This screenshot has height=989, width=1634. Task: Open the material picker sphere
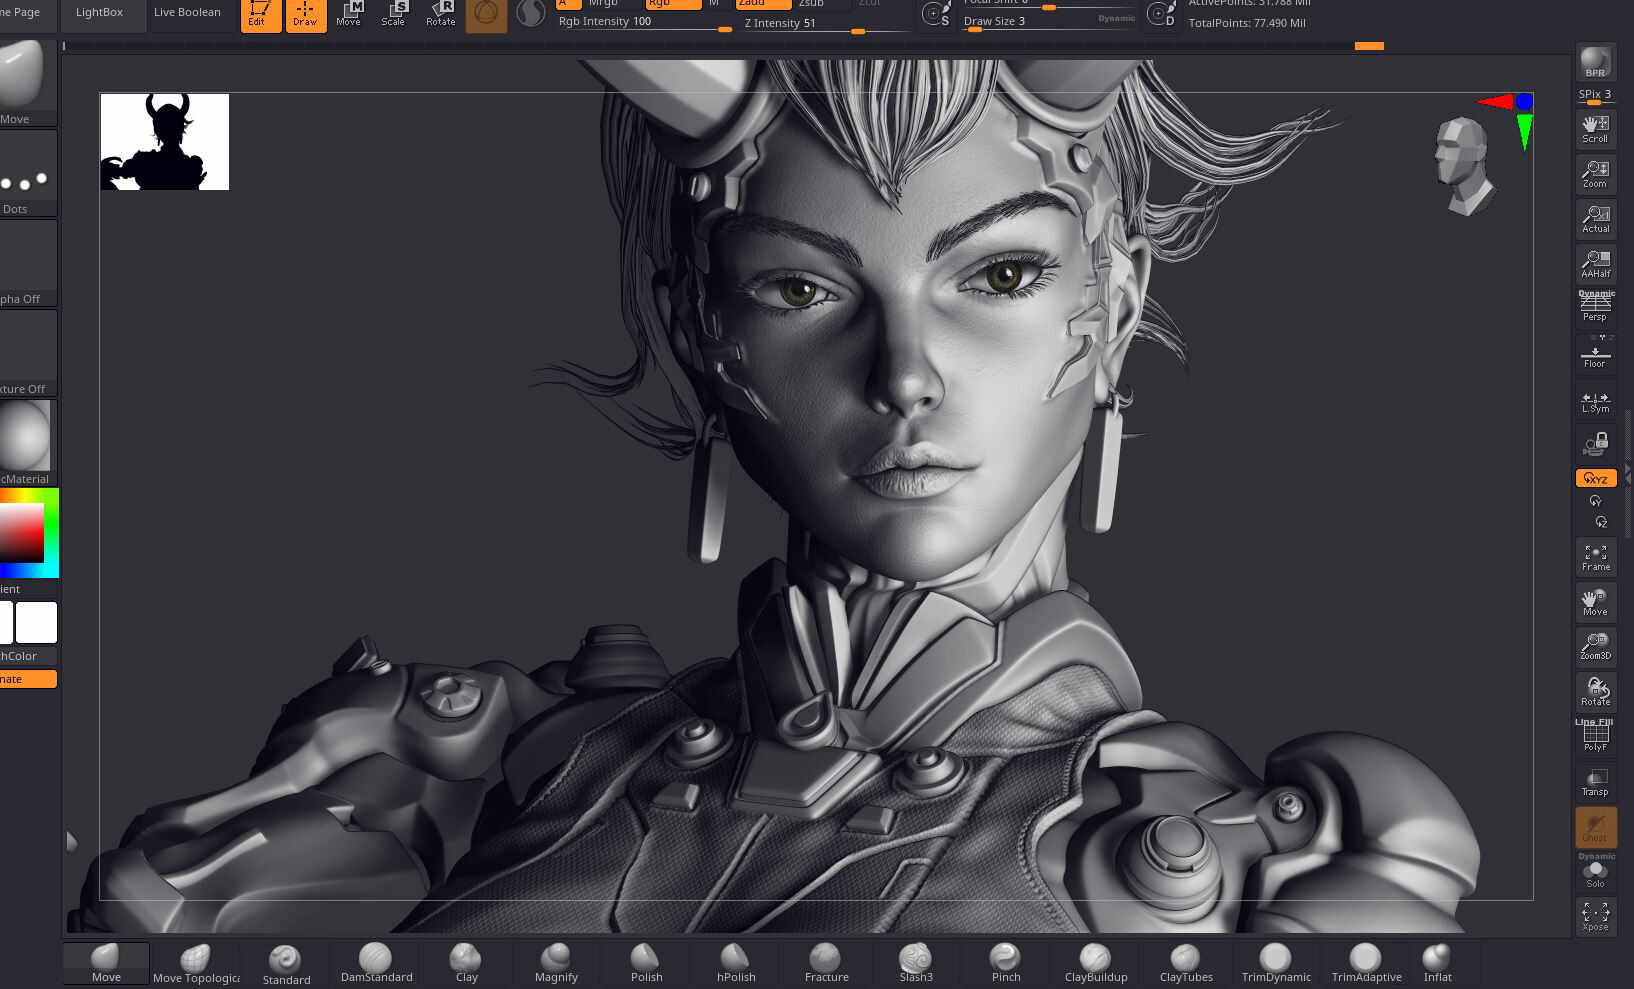point(27,442)
